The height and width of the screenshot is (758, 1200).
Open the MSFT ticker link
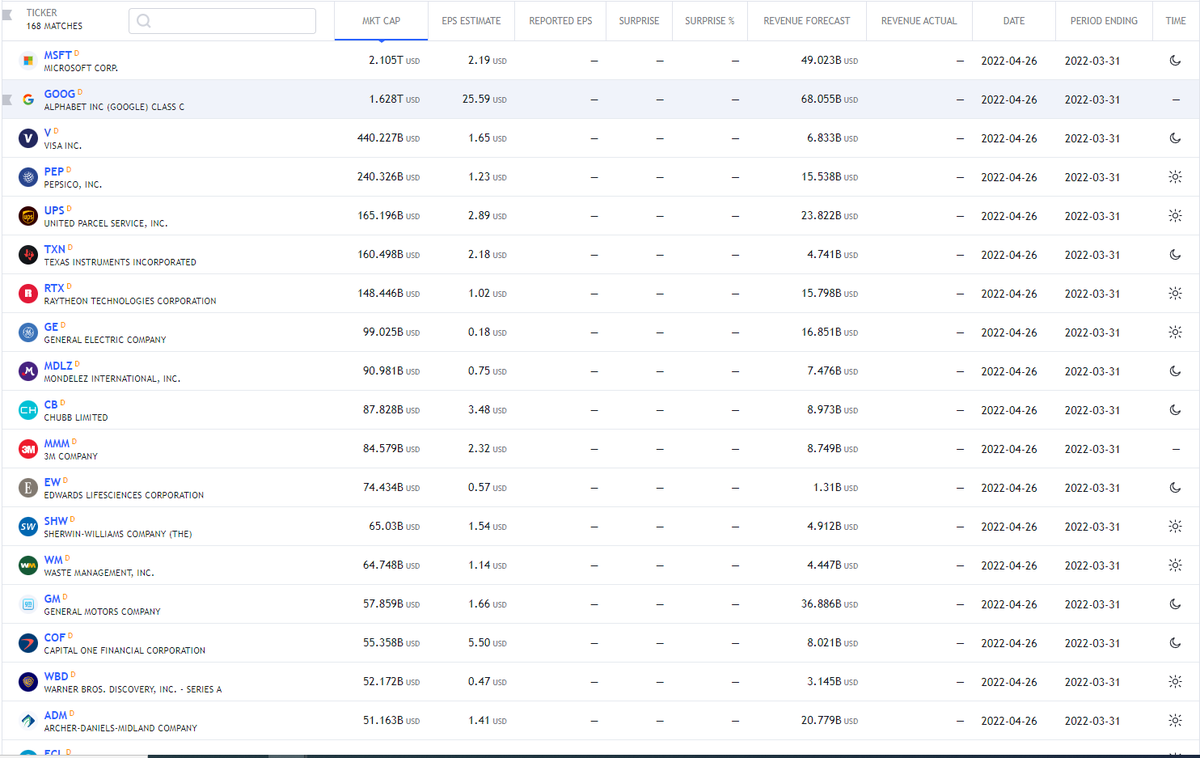pyautogui.click(x=58, y=55)
